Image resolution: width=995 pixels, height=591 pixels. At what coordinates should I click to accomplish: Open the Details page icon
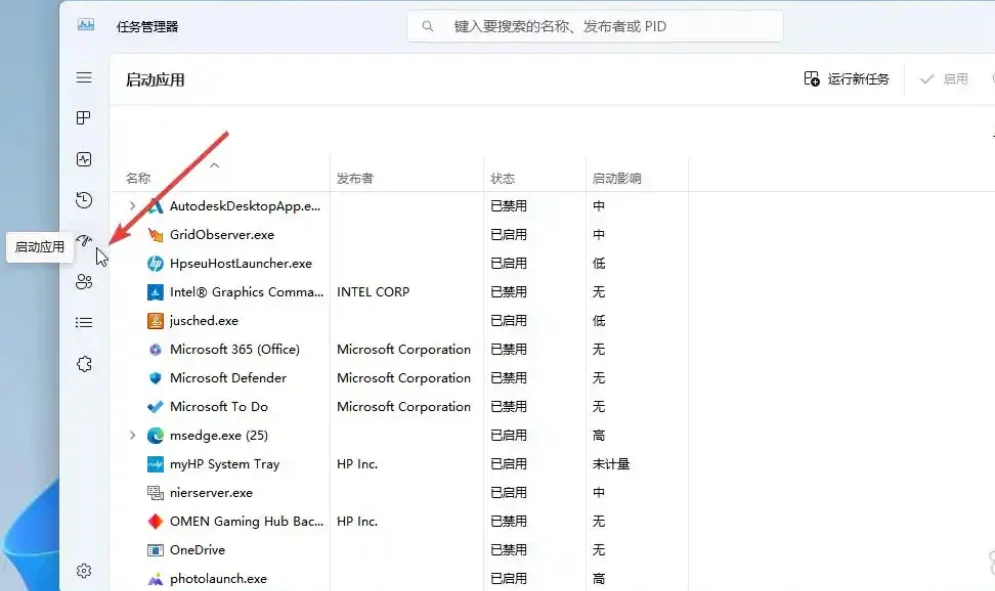[x=84, y=322]
